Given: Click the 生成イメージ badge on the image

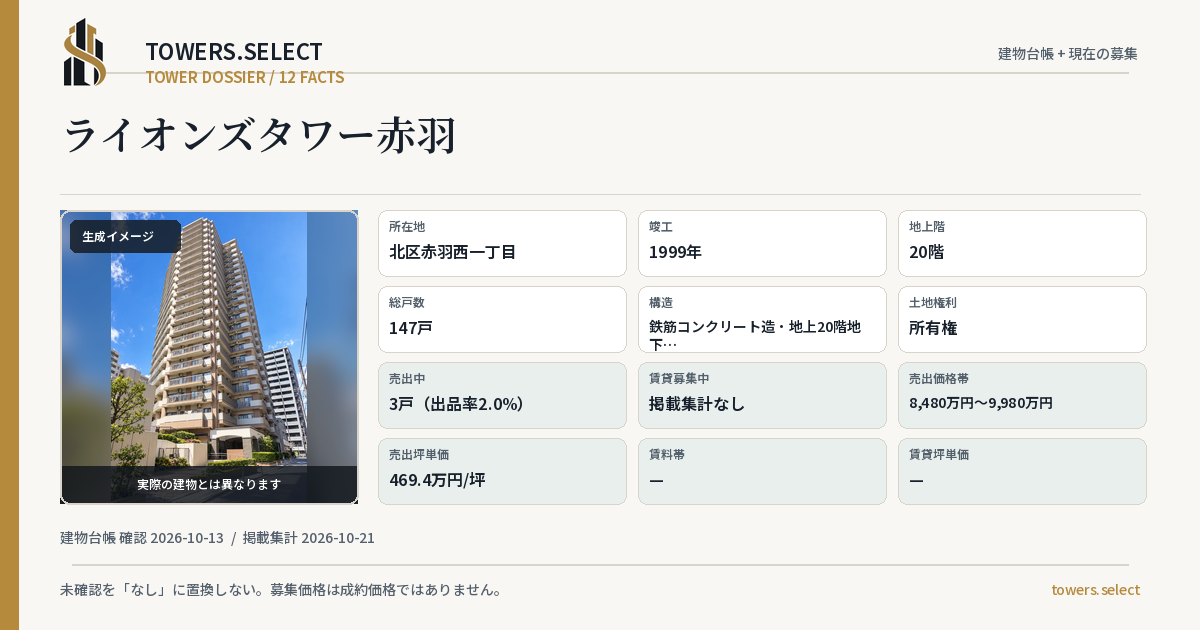Looking at the screenshot, I should coord(125,237).
